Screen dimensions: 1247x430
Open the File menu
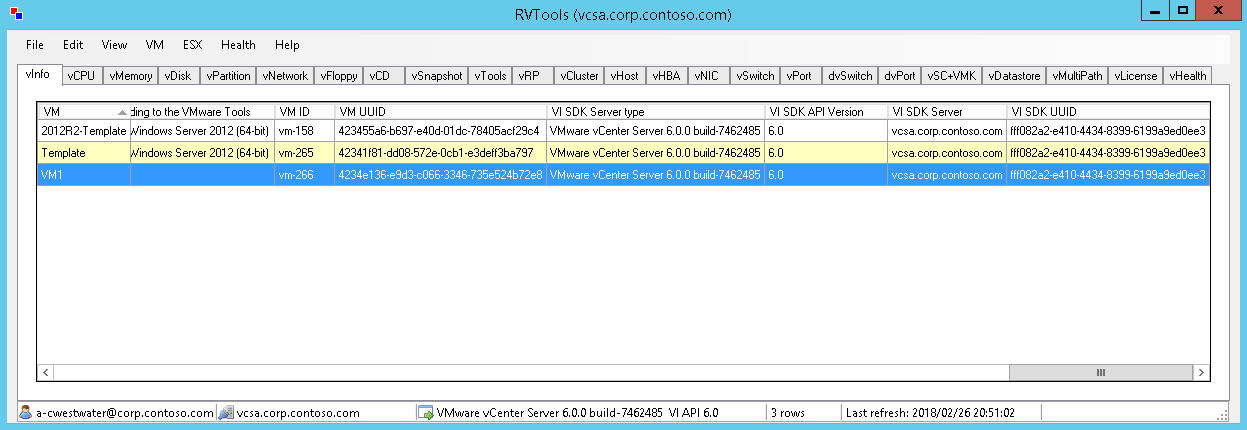[35, 45]
